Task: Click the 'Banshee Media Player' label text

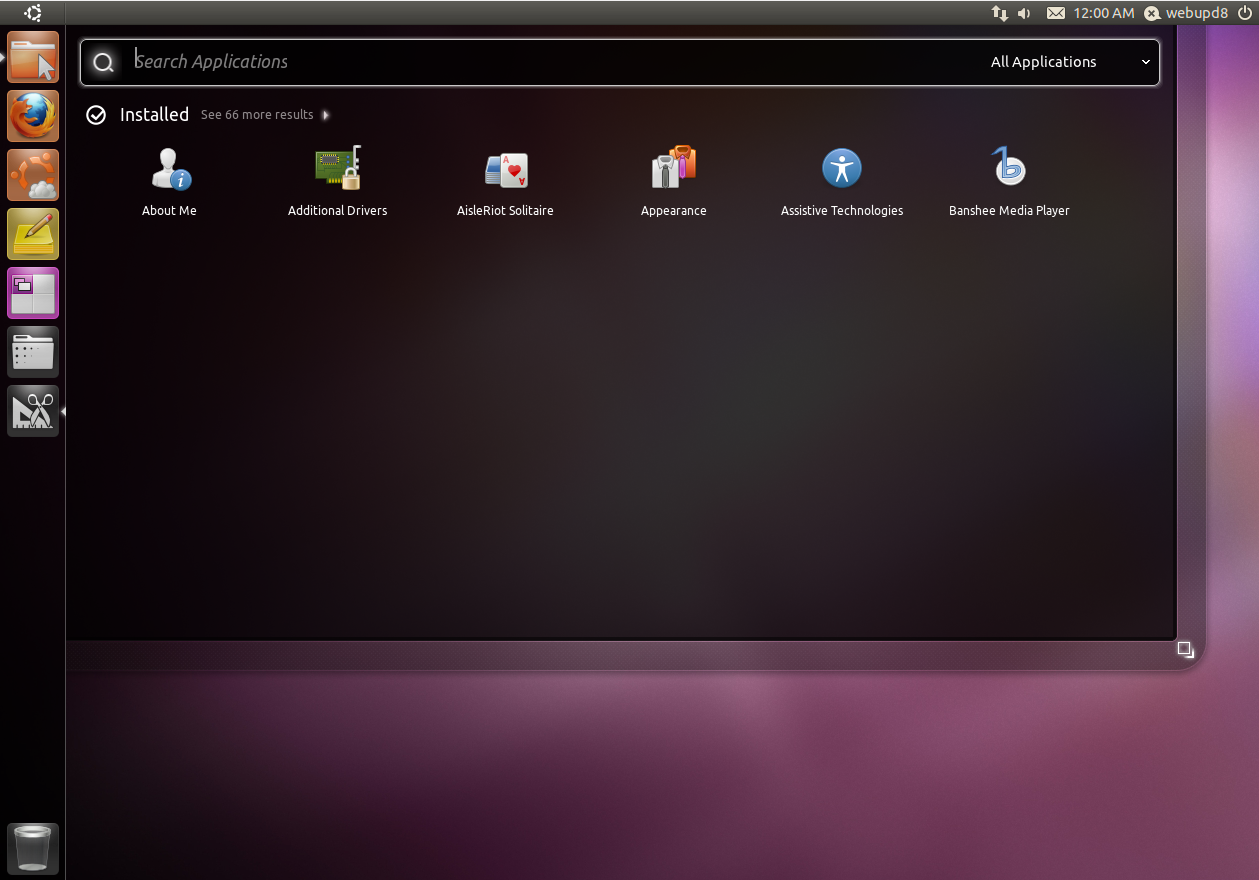Action: (x=1009, y=211)
